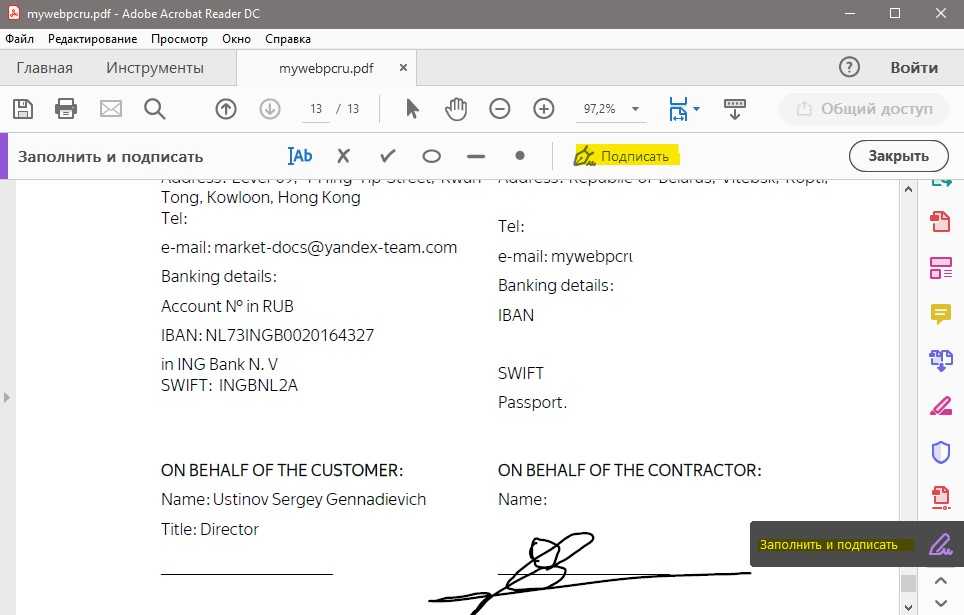Click the envelope email icon
The image size is (964, 615).
click(x=110, y=109)
